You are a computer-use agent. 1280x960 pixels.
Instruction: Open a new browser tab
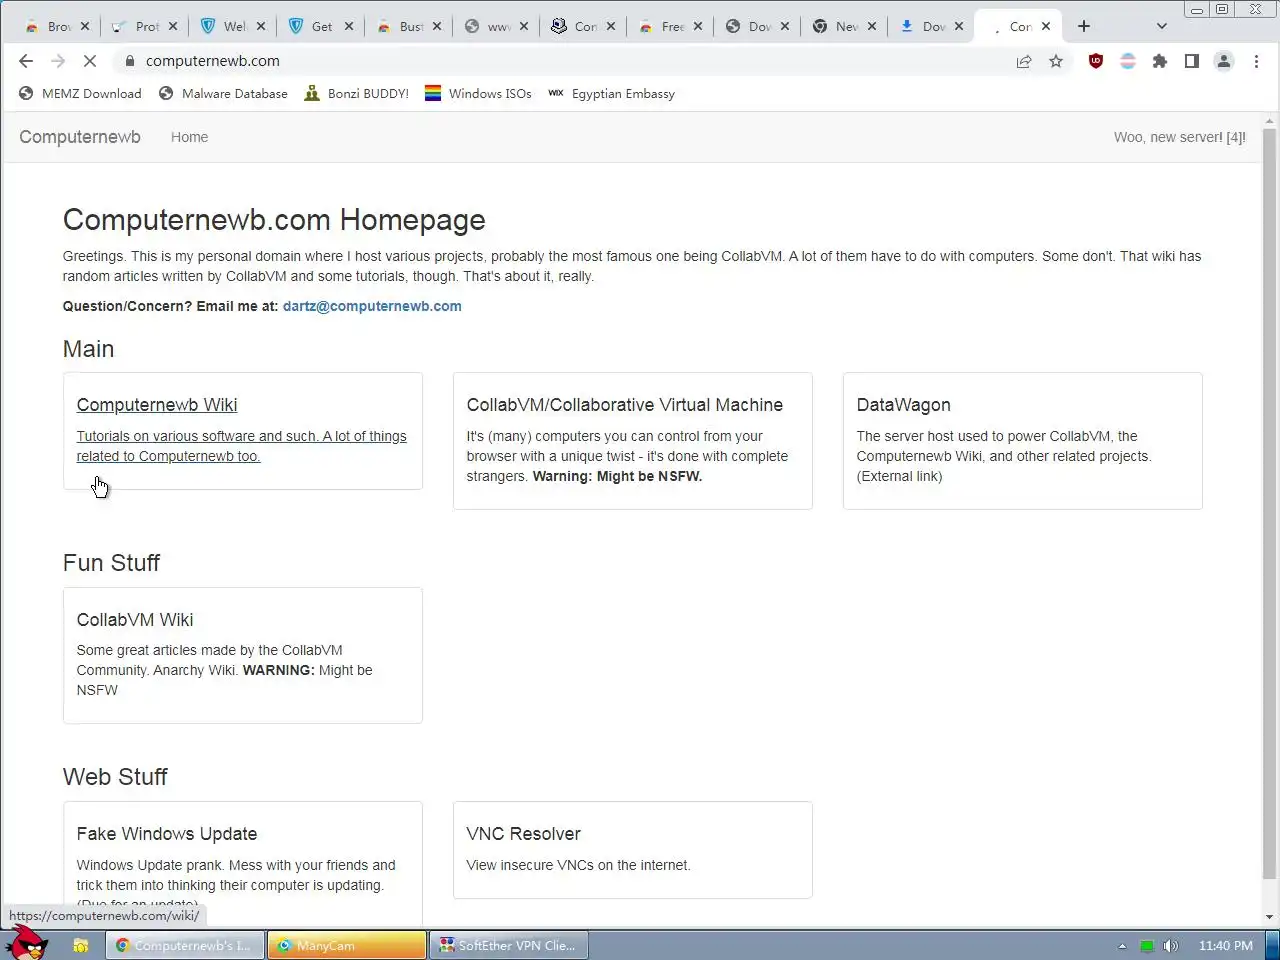[x=1084, y=26]
